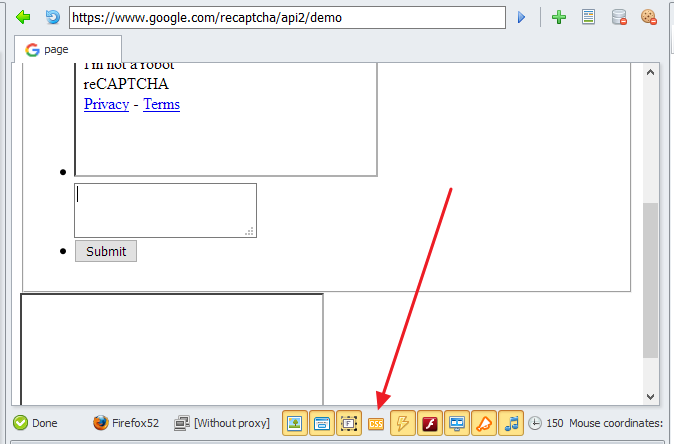Click the 'reCAPTCHA' text
Image resolution: width=674 pixels, height=444 pixels.
pos(126,84)
